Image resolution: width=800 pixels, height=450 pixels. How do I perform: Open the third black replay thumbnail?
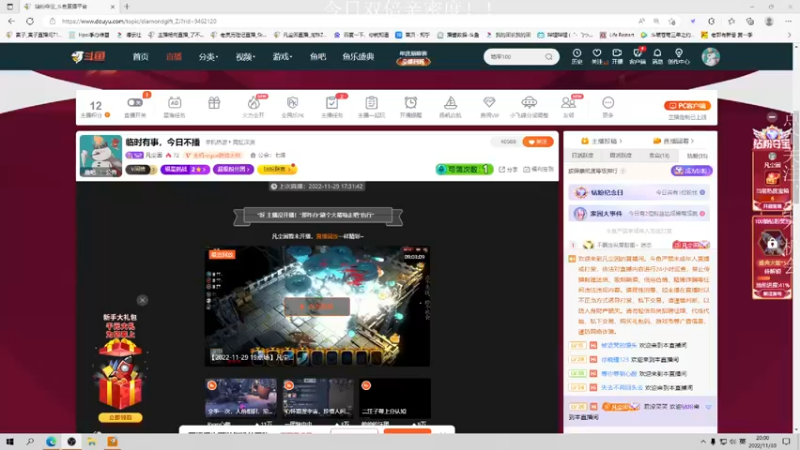pos(394,398)
